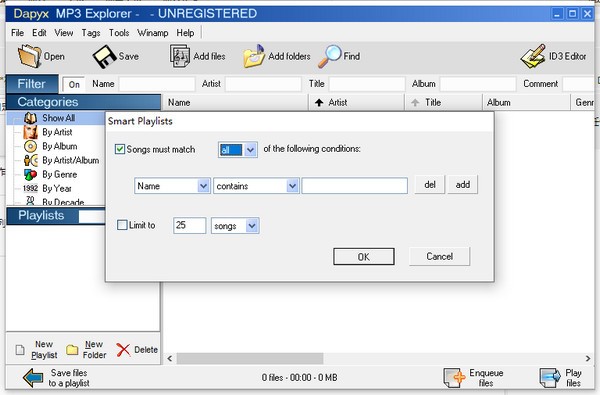This screenshot has height=395, width=600.
Task: Open the Tags menu
Action: pos(91,33)
